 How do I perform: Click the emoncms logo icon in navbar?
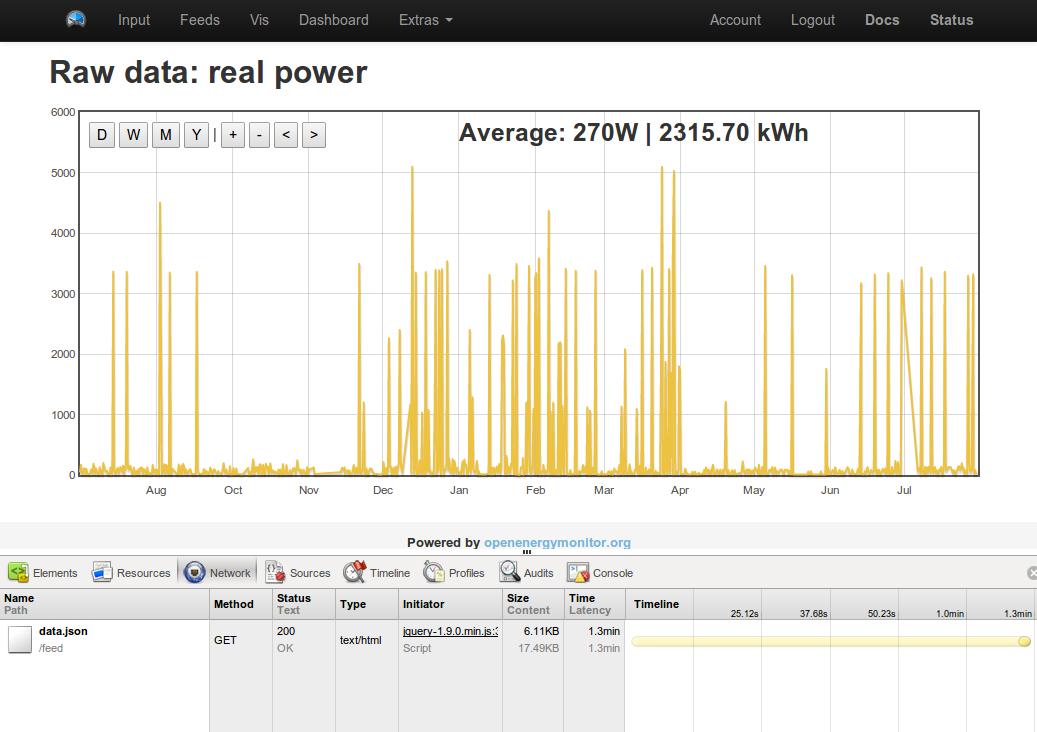click(76, 19)
